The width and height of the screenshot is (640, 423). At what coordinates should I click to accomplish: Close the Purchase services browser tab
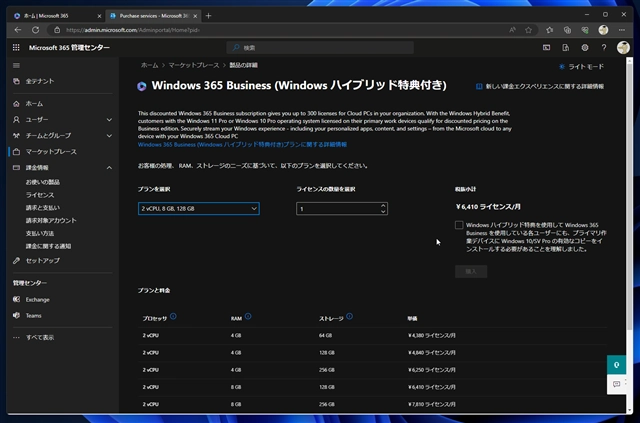[195, 16]
